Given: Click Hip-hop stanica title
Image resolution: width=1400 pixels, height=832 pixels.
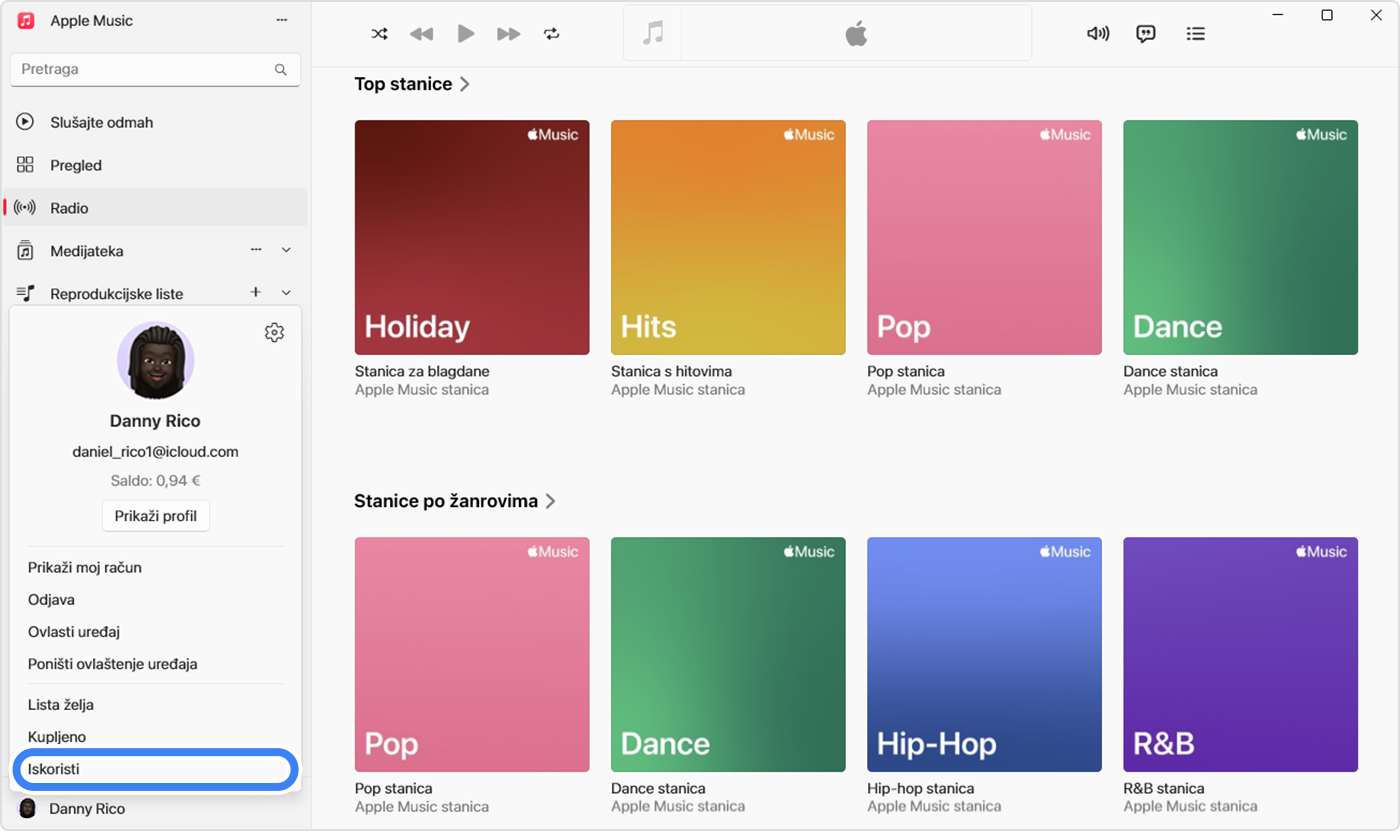Looking at the screenshot, I should click(x=920, y=788).
